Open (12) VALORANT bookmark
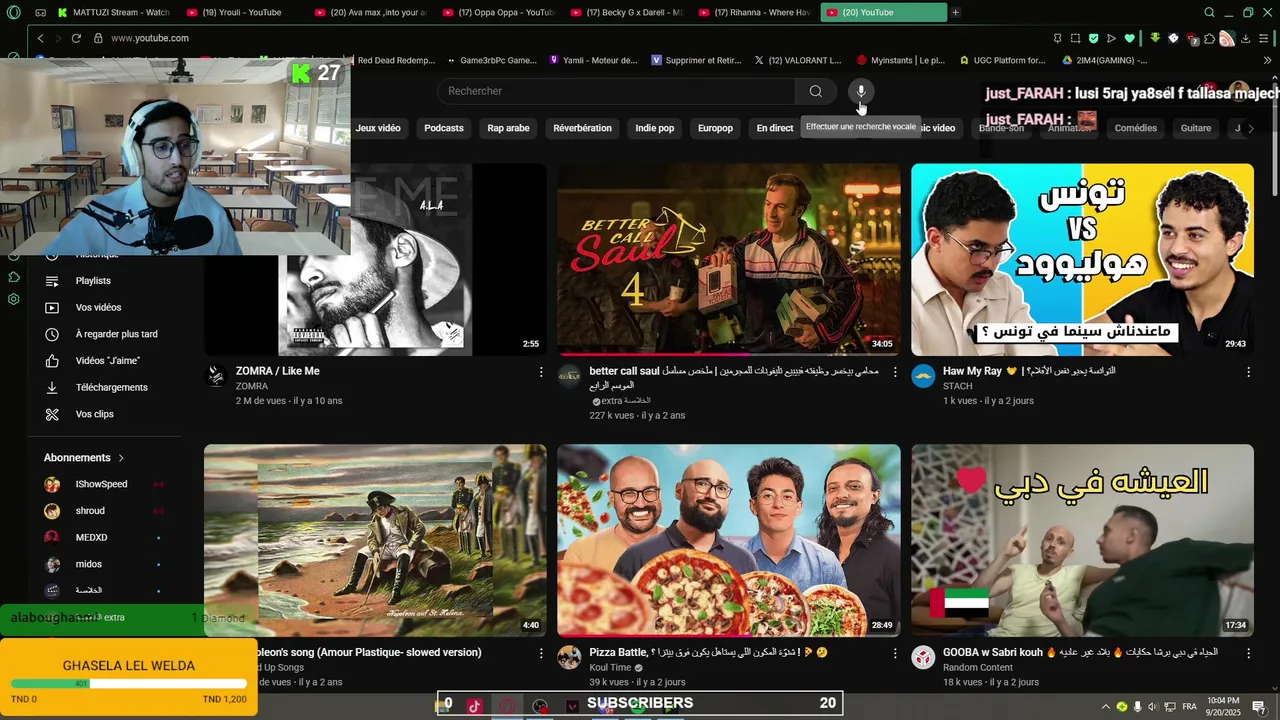 coord(798,60)
